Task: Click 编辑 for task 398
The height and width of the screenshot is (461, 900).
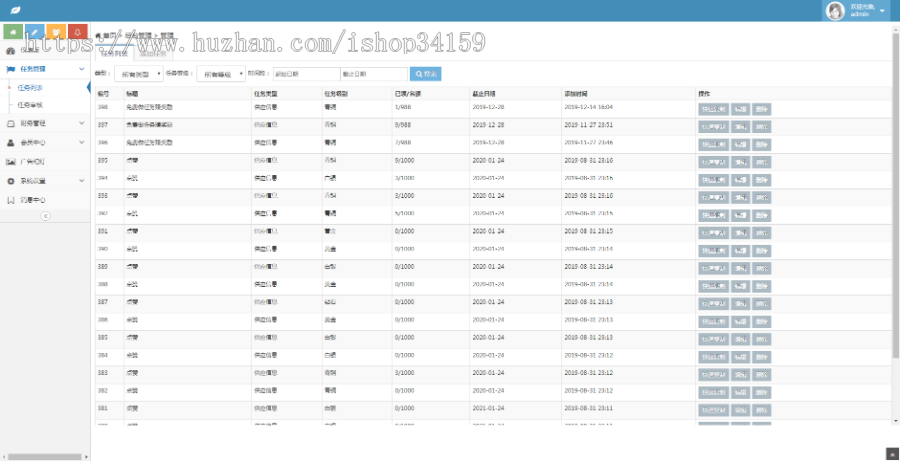Action: (x=740, y=109)
